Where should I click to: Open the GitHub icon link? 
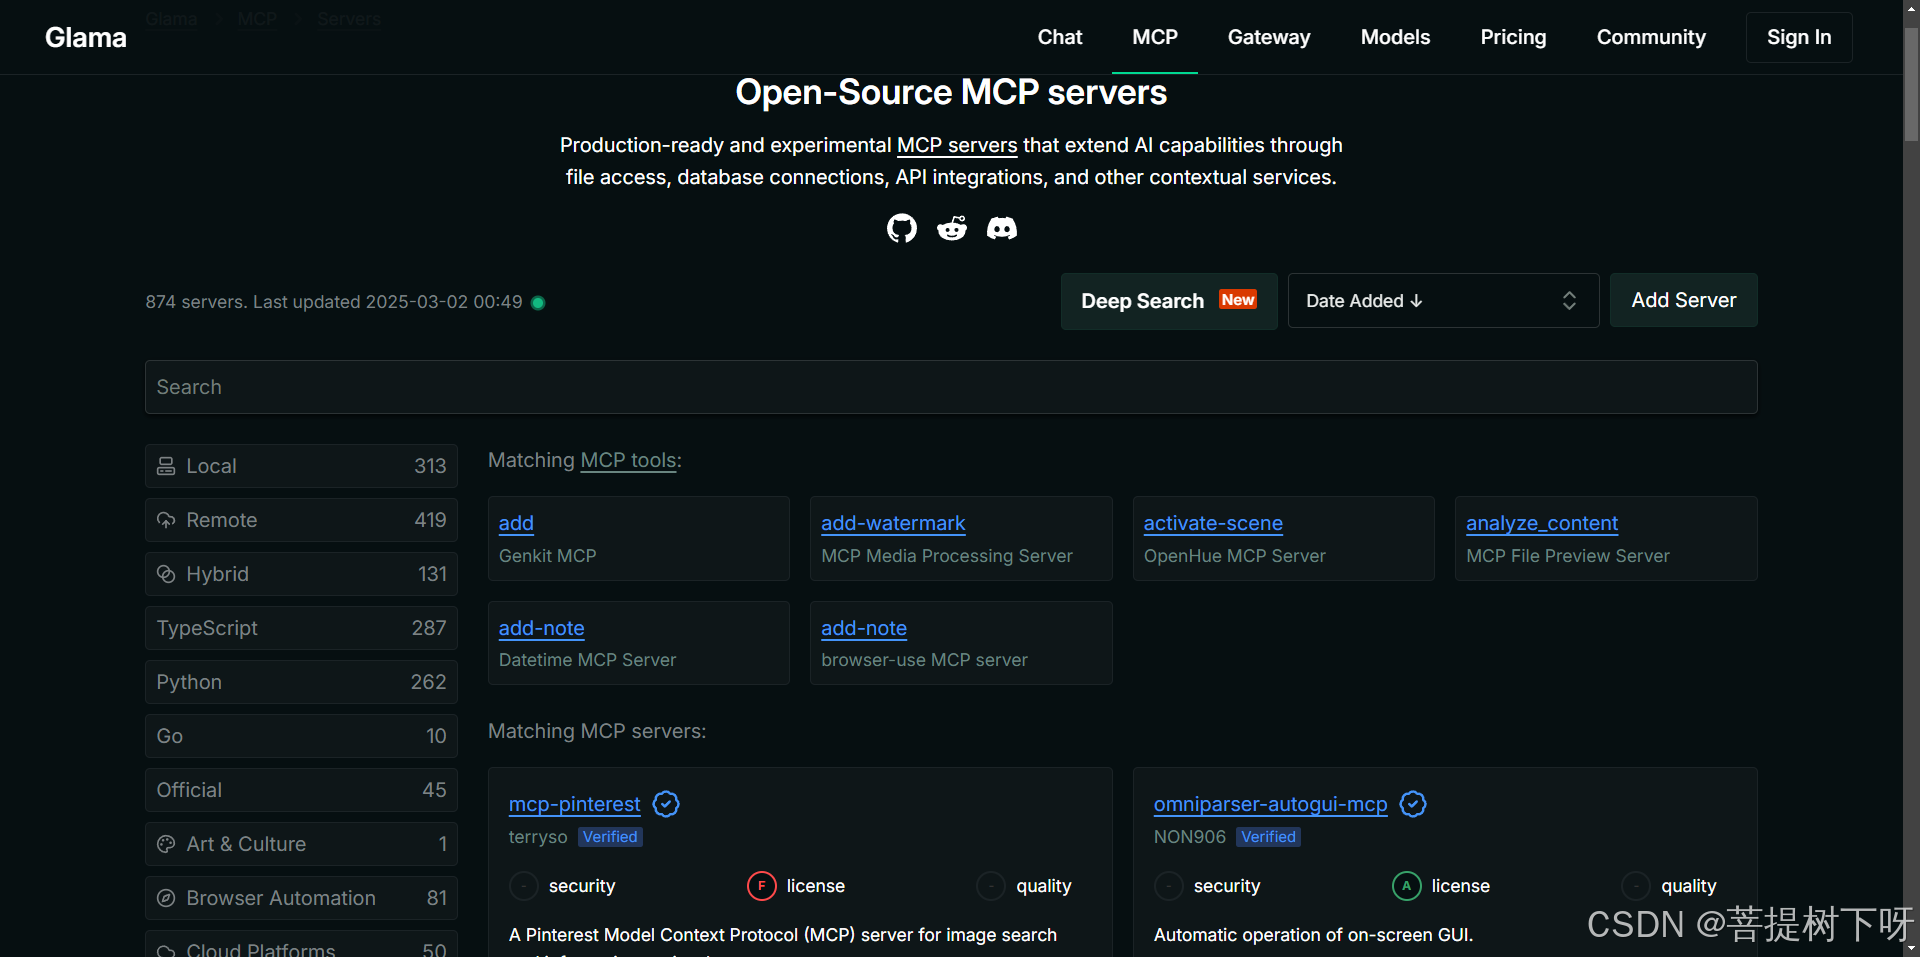[901, 228]
